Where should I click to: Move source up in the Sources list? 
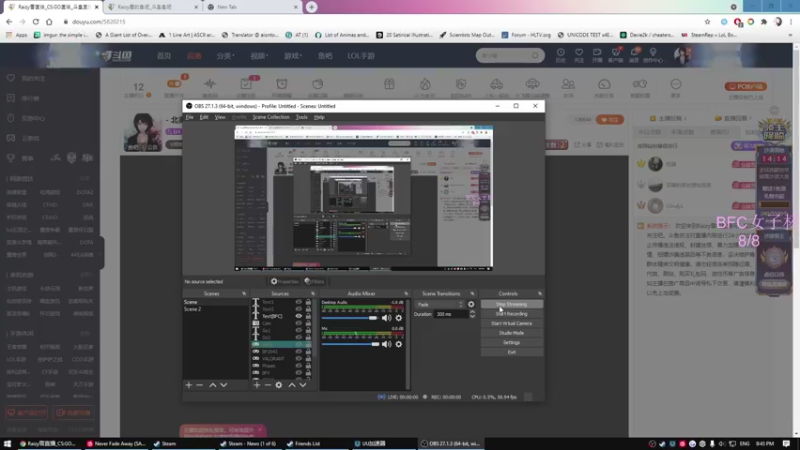click(x=292, y=385)
